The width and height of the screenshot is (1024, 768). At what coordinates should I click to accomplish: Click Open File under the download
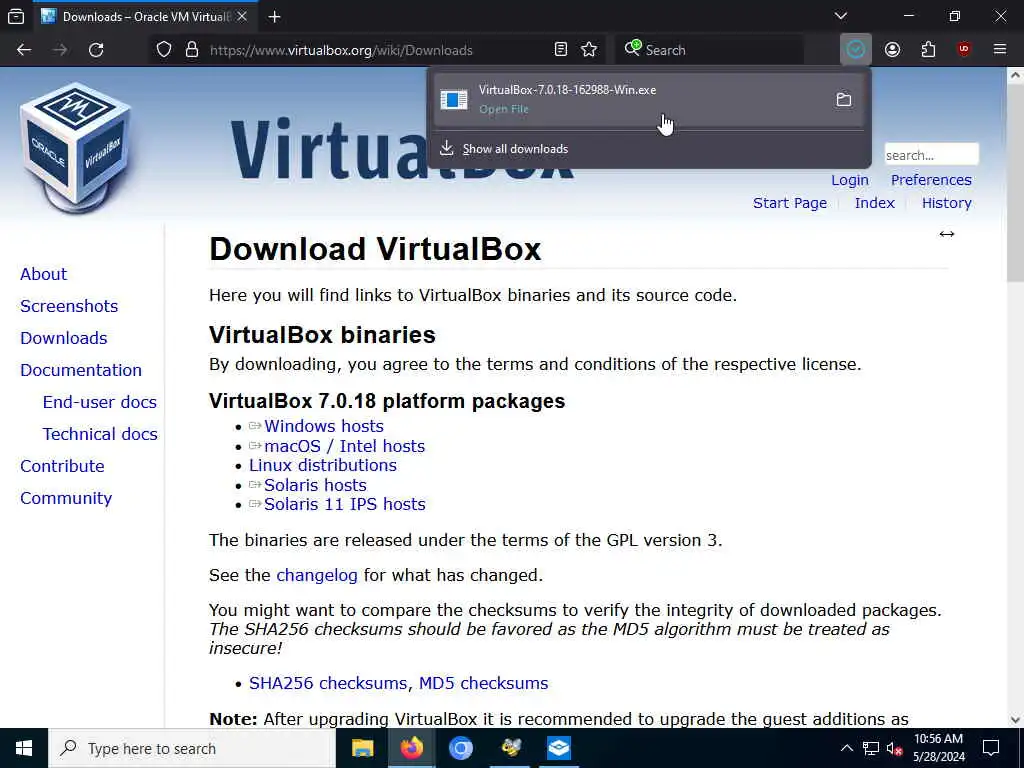(504, 109)
